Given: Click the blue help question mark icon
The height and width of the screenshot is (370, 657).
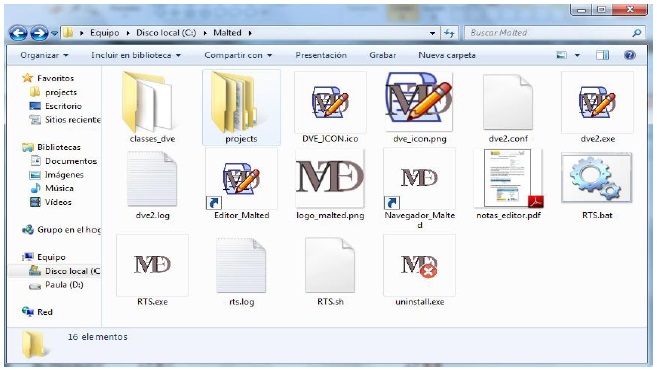Looking at the screenshot, I should [x=629, y=55].
